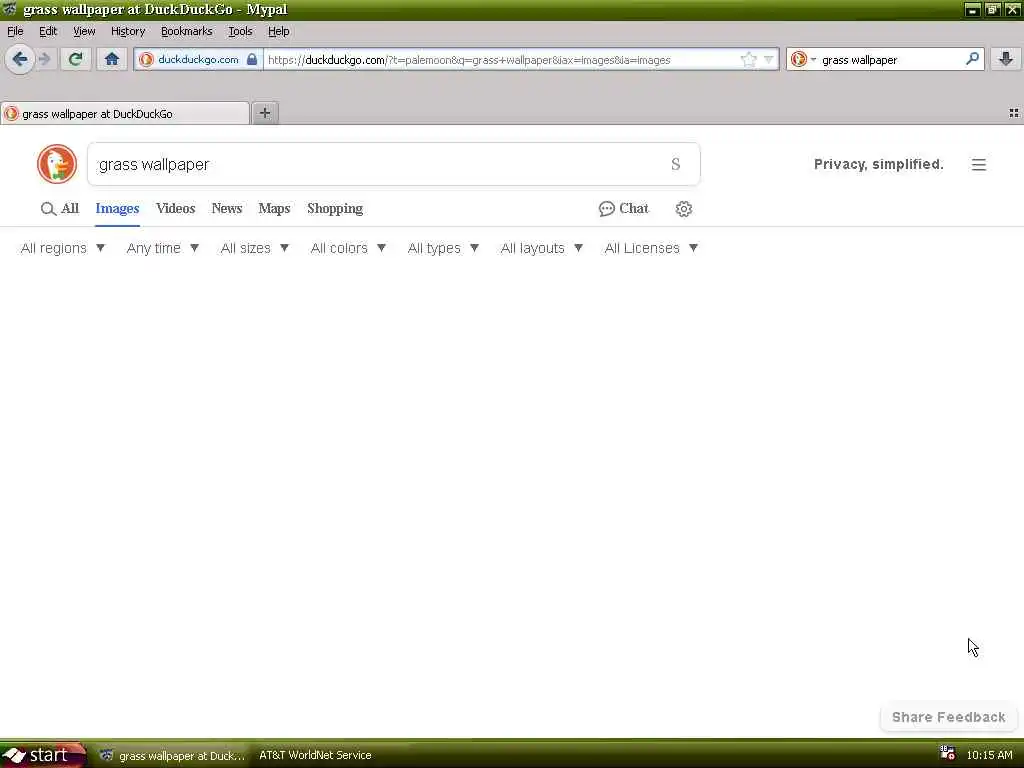Viewport: 1024px width, 768px height.
Task: Open the Bookmarks menu
Action: pos(187,31)
